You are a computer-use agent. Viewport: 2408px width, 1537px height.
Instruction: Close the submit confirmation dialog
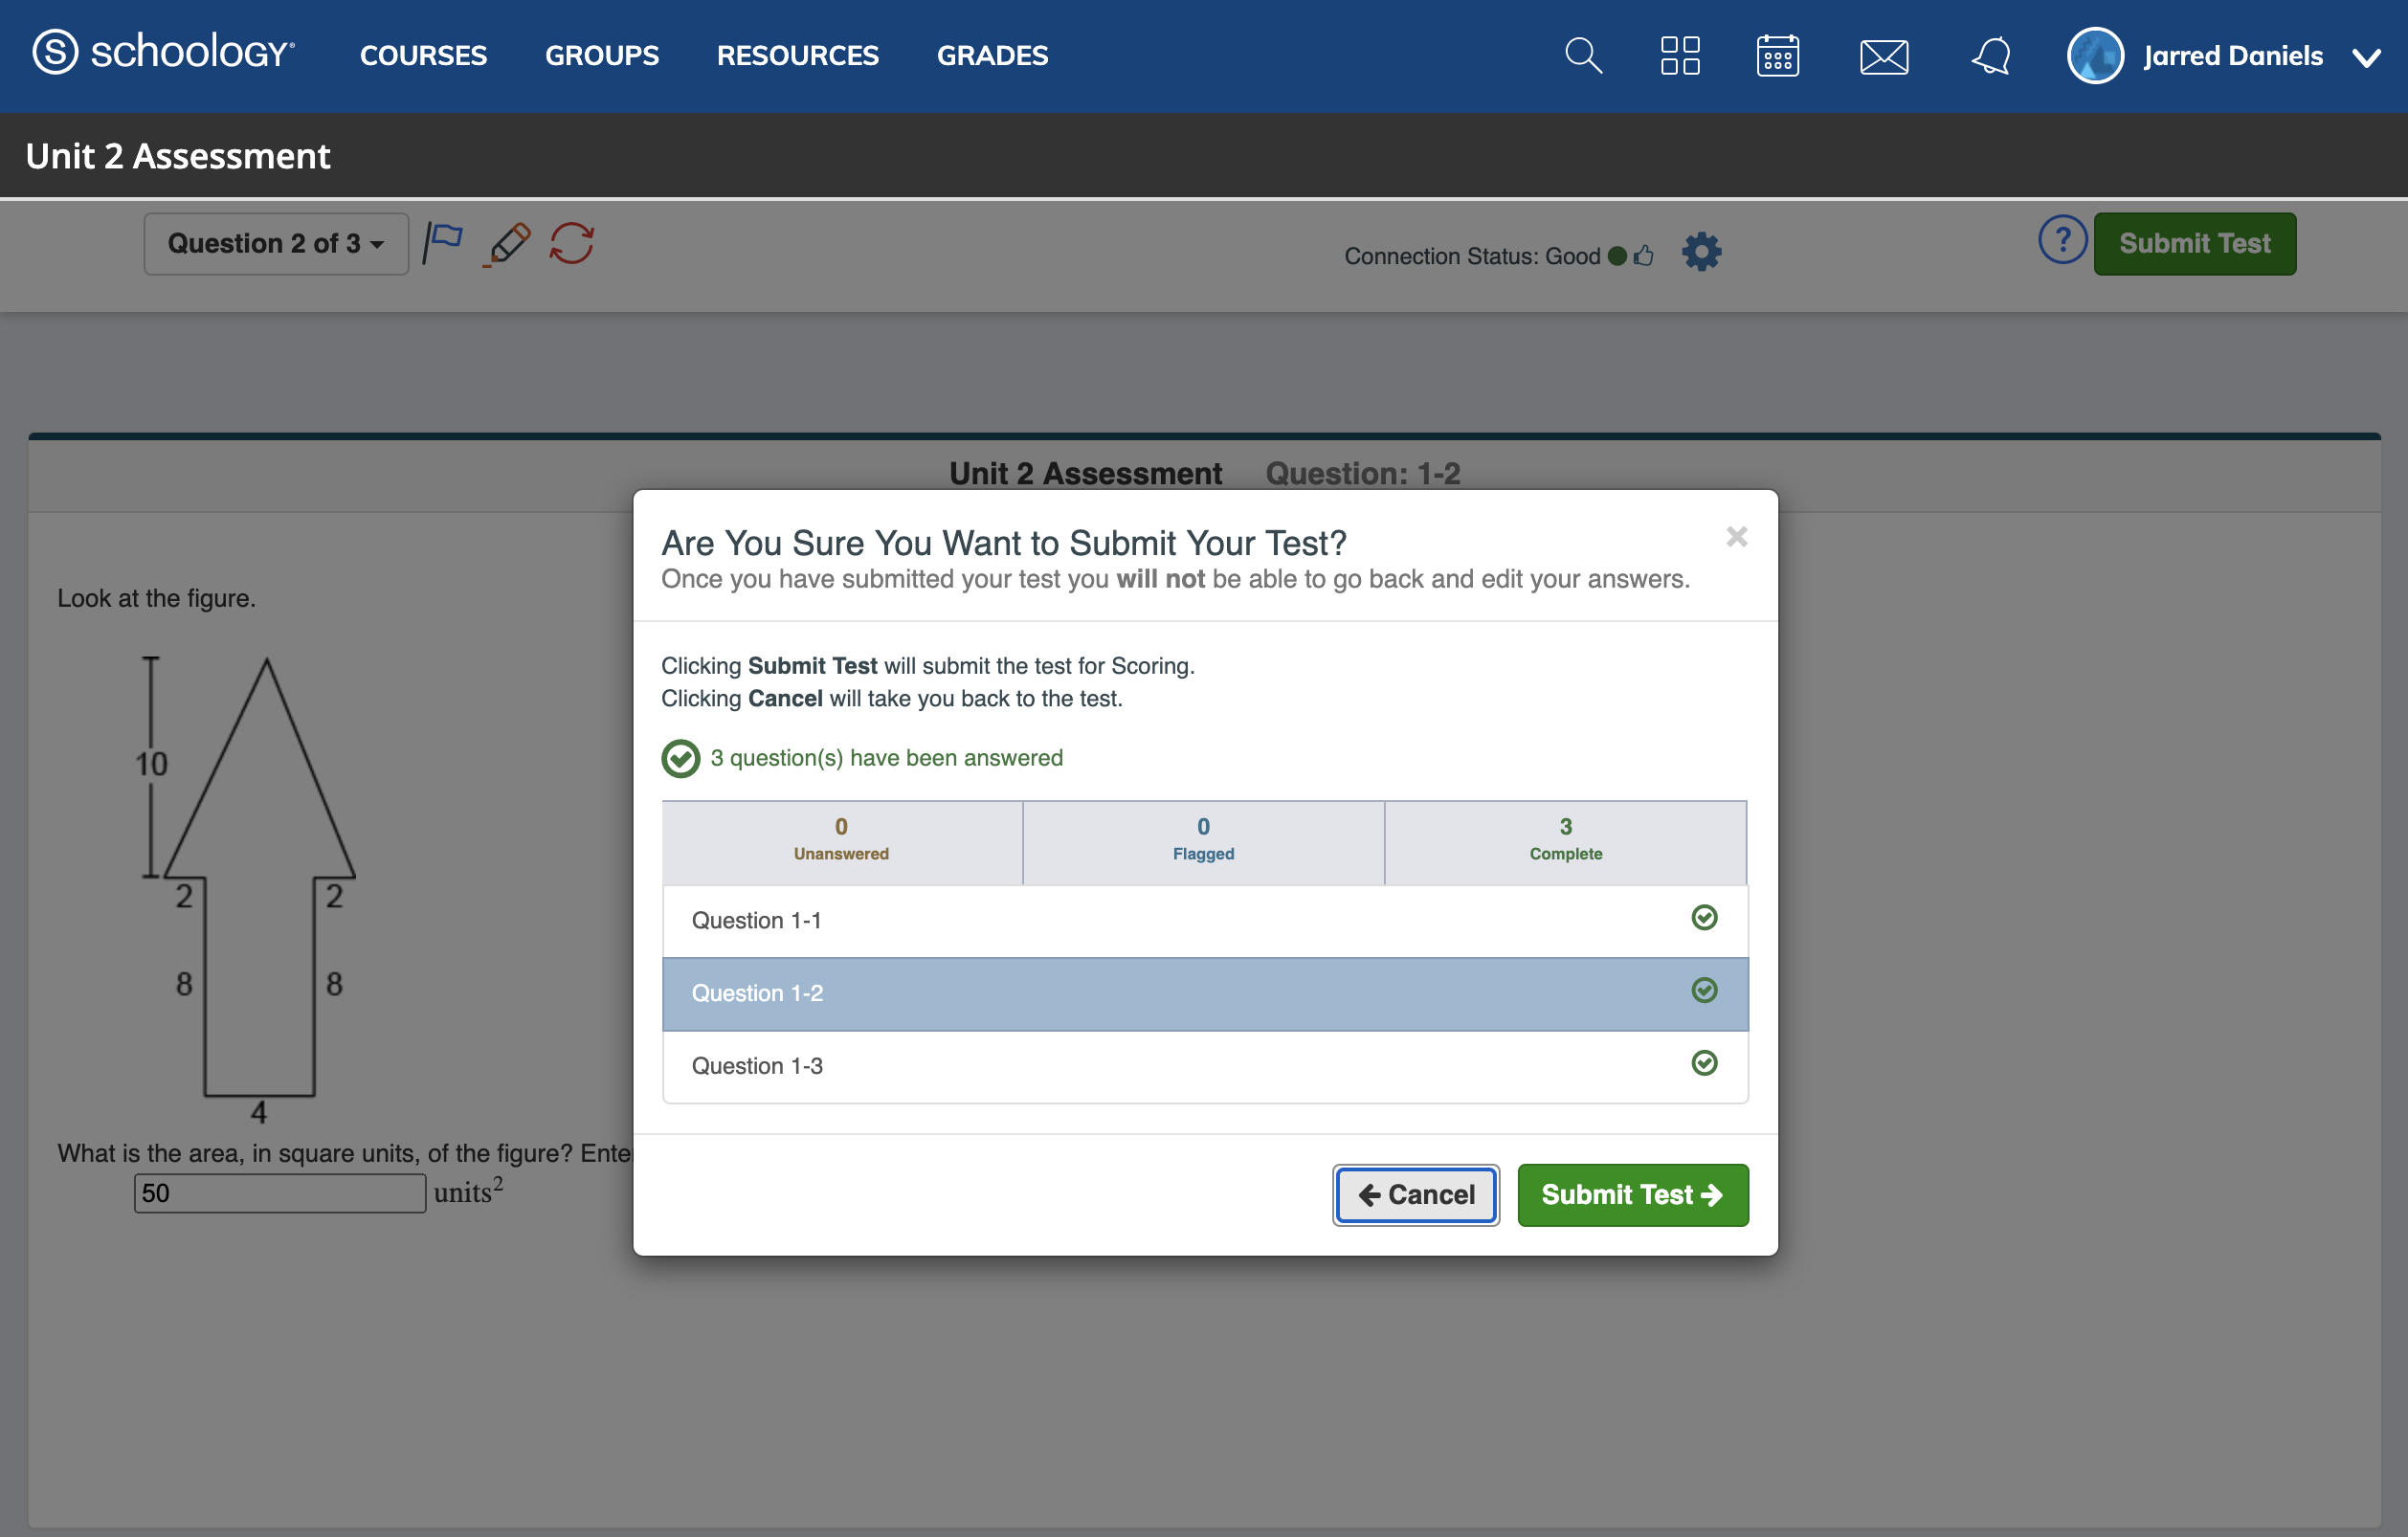(x=1737, y=537)
